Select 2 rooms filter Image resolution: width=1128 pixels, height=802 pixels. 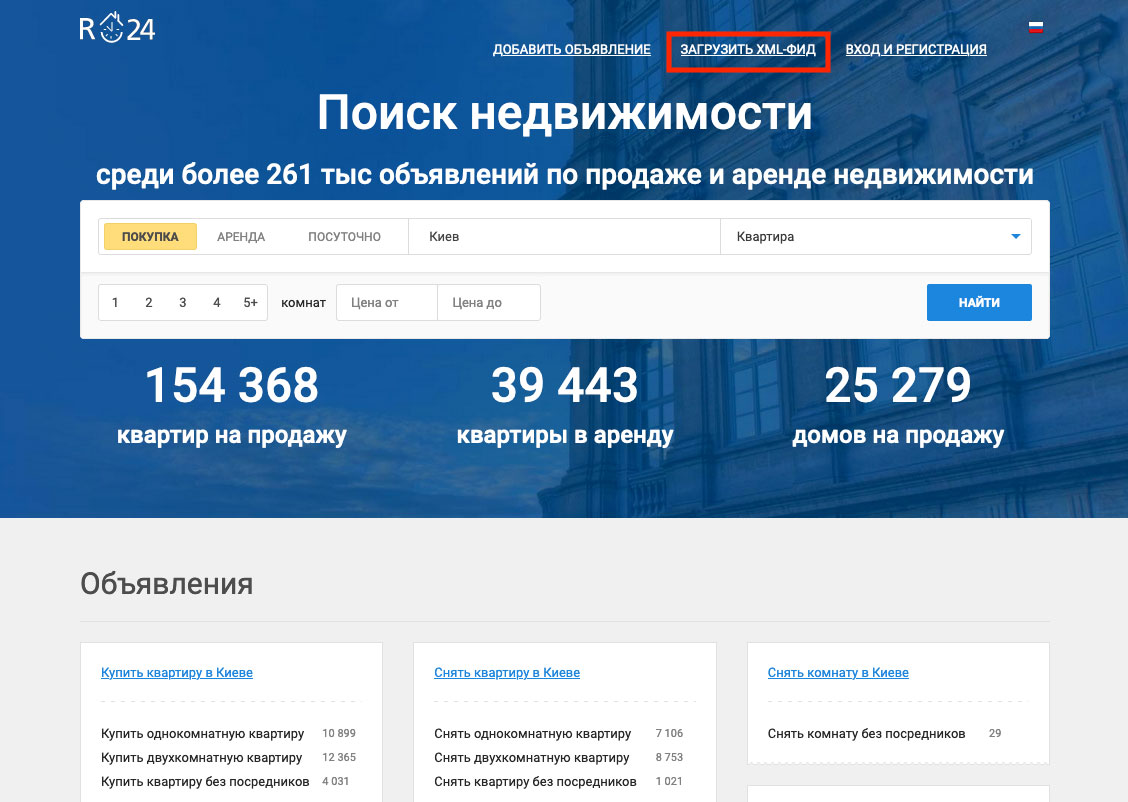pyautogui.click(x=149, y=303)
